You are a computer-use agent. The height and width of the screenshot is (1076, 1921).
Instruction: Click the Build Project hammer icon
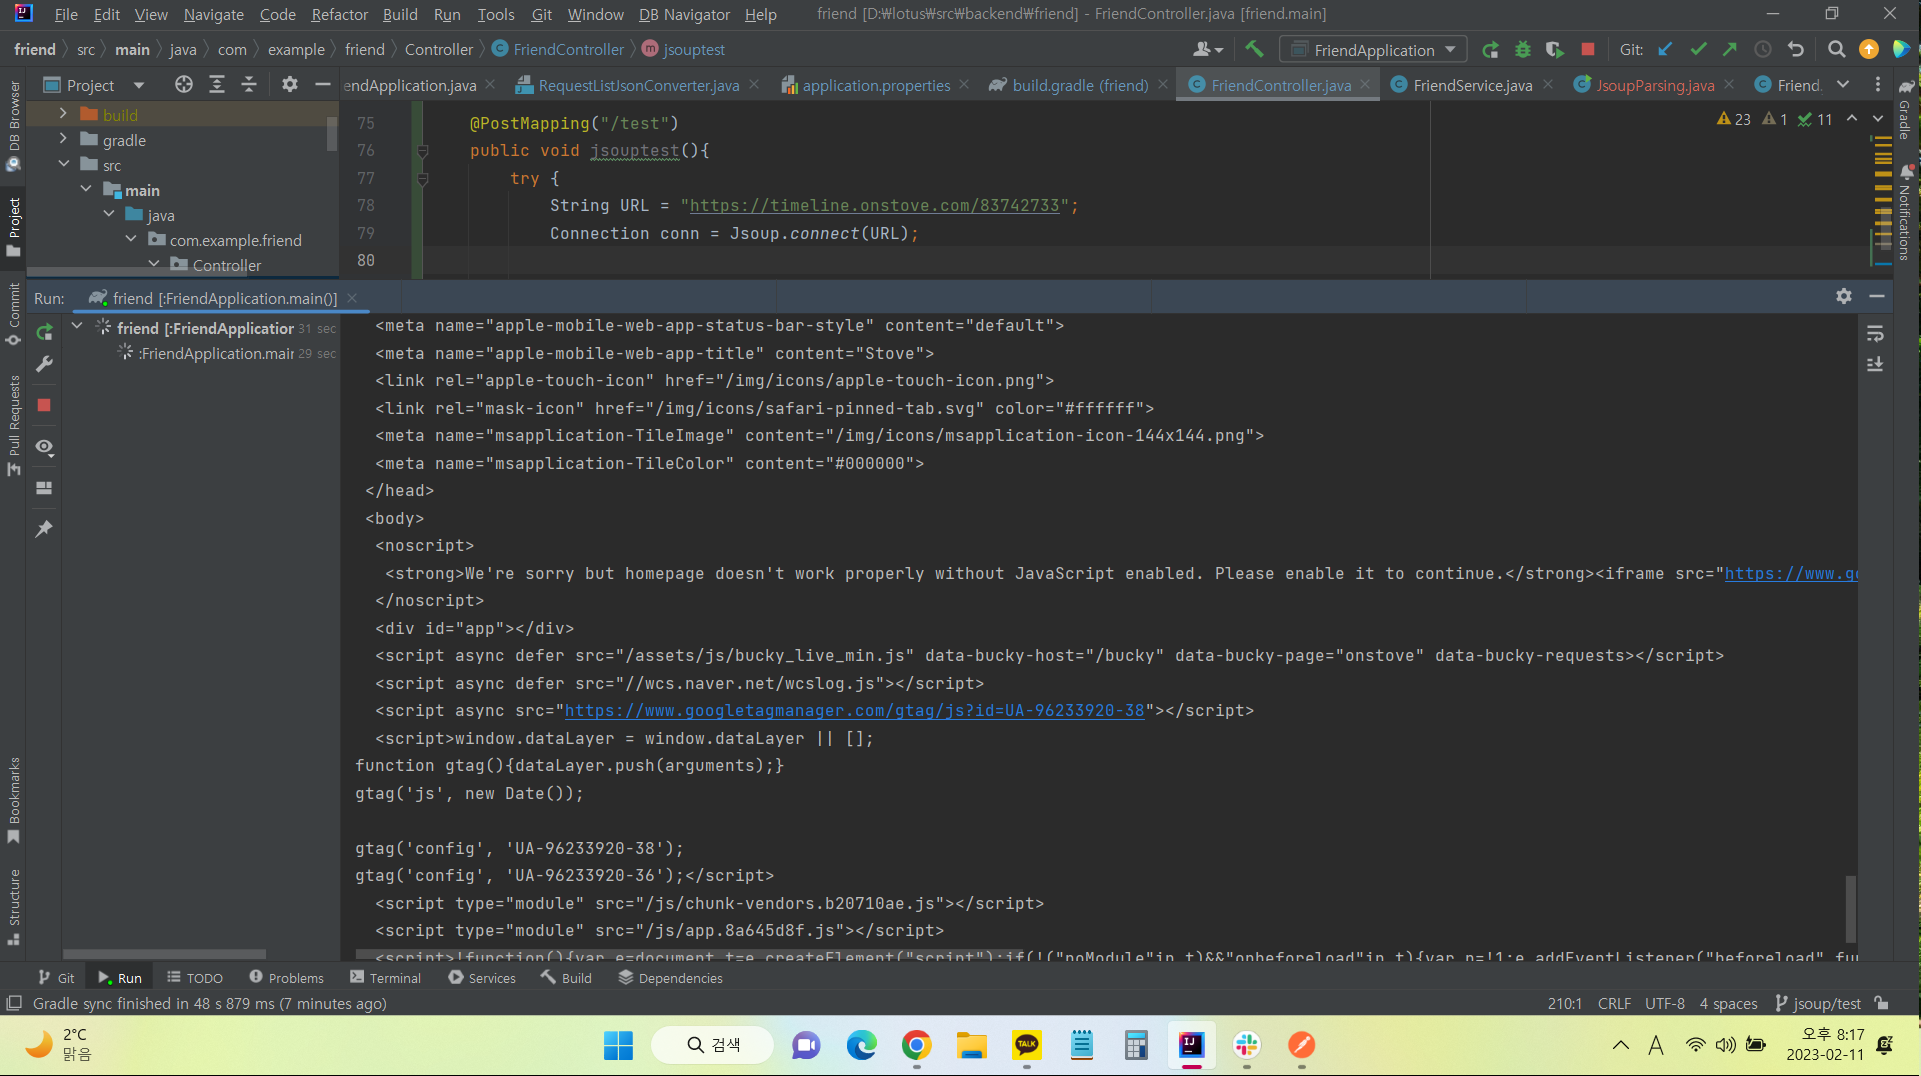(x=1254, y=49)
